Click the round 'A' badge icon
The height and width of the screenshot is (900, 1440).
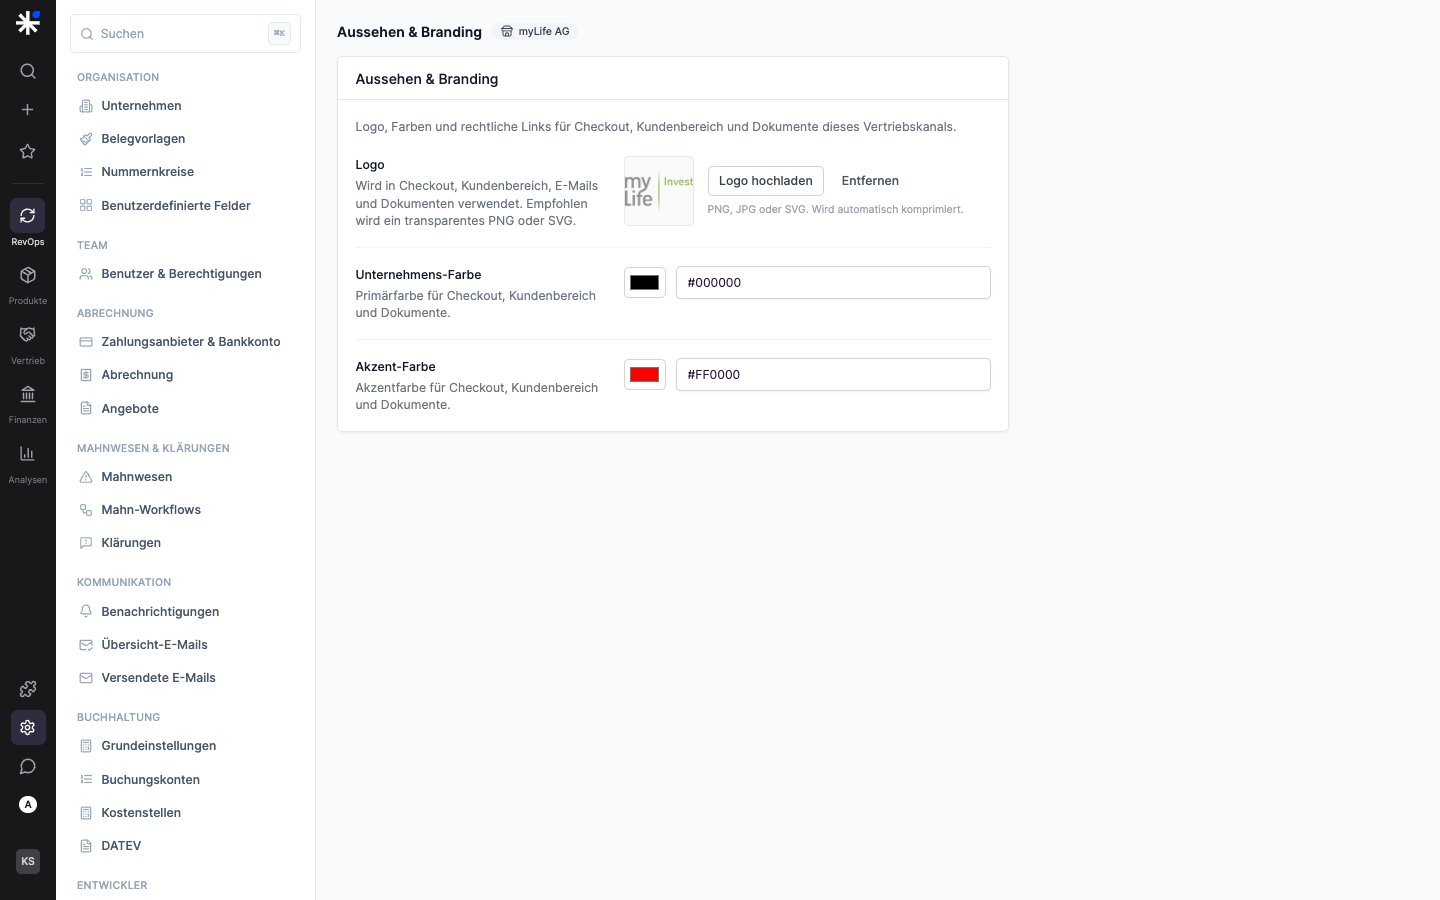click(28, 805)
